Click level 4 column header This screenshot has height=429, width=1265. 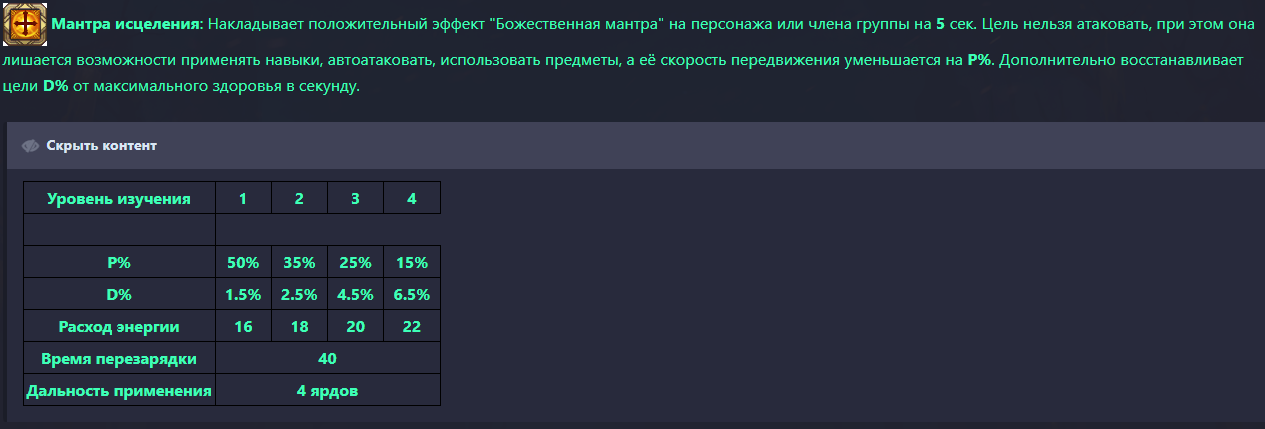tap(411, 198)
